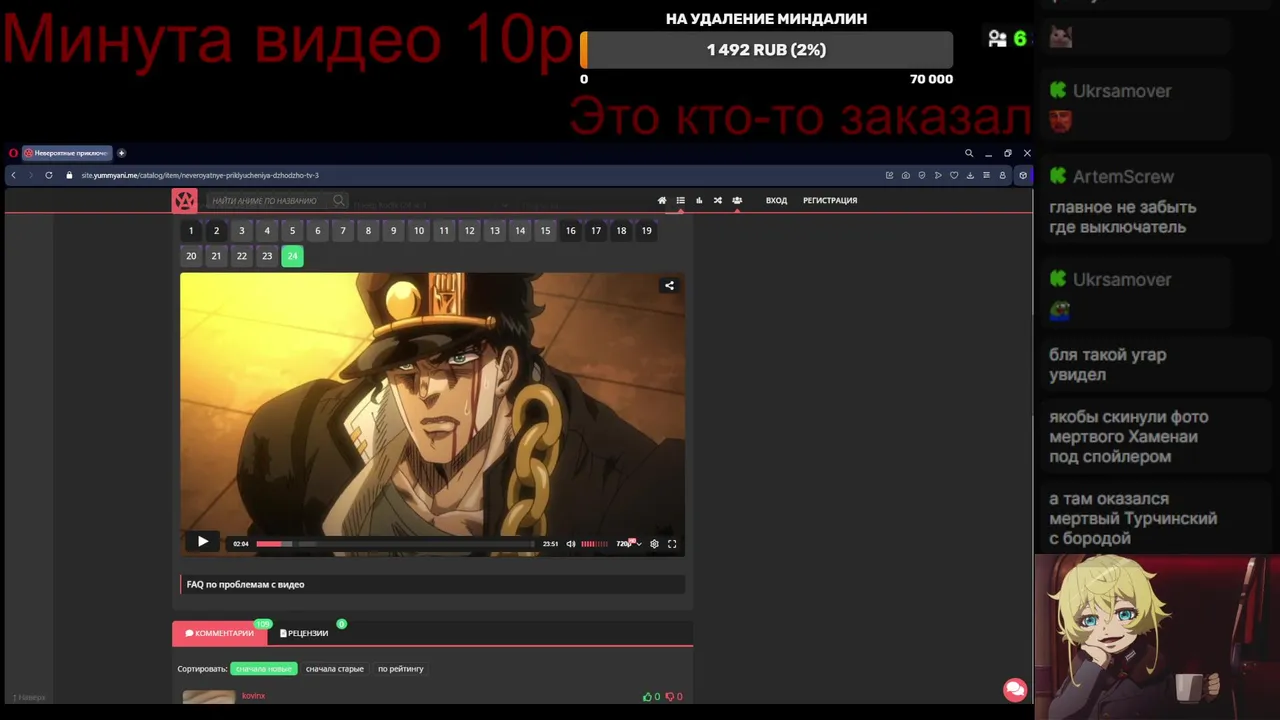The height and width of the screenshot is (720, 1280).
Task: Select episode 12
Action: [469, 231]
